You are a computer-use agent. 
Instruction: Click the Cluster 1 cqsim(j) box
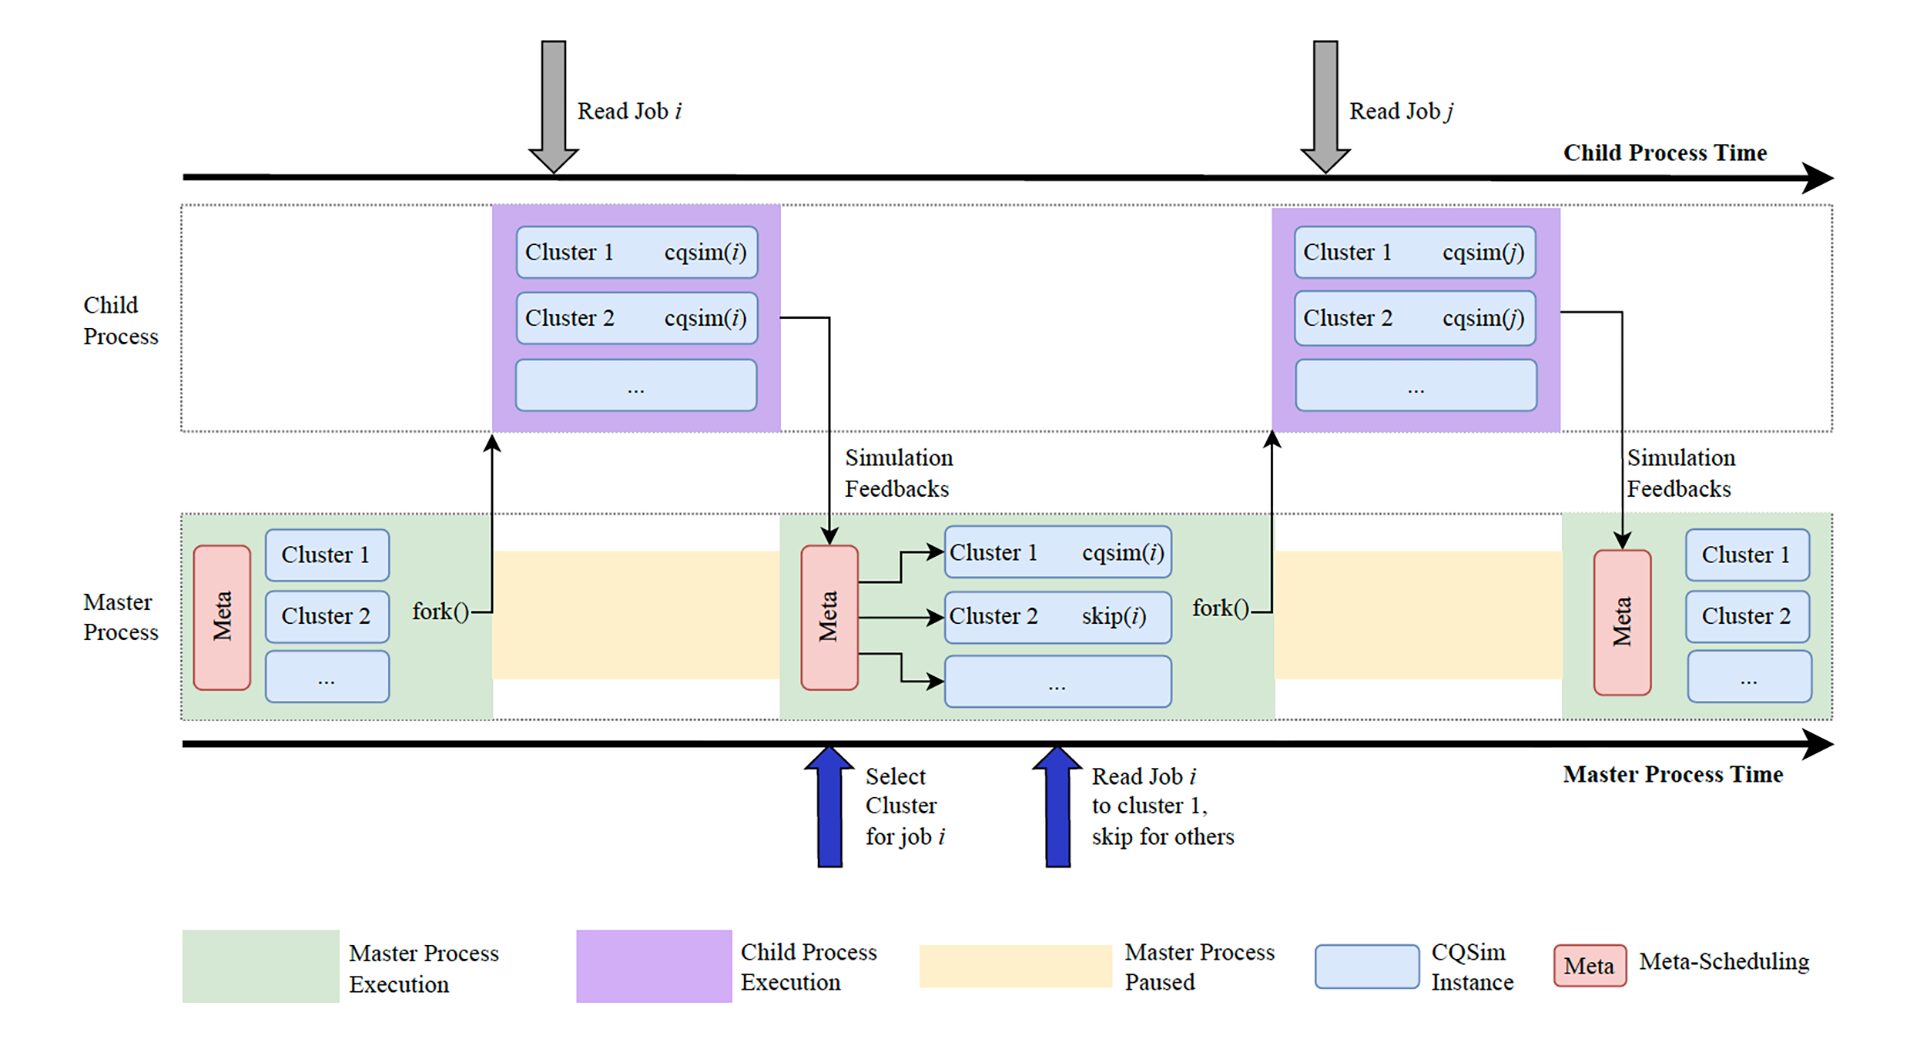(x=1415, y=253)
